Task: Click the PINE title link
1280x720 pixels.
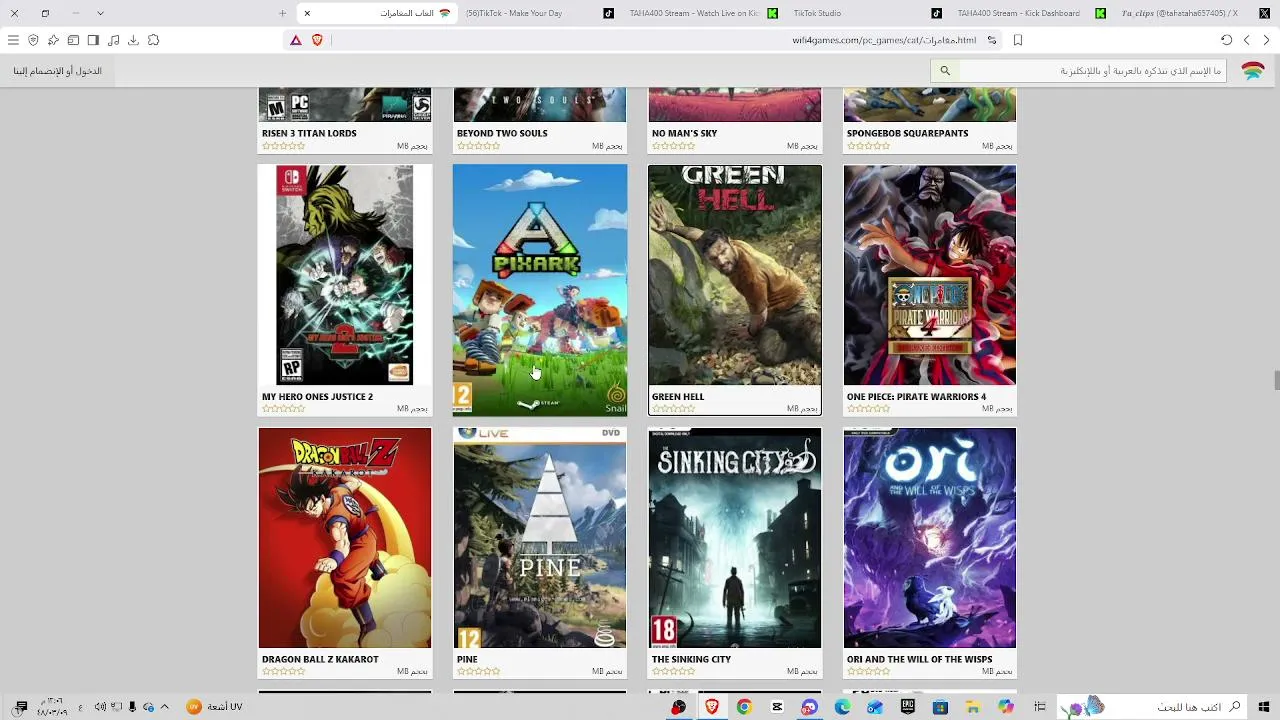Action: [467, 660]
